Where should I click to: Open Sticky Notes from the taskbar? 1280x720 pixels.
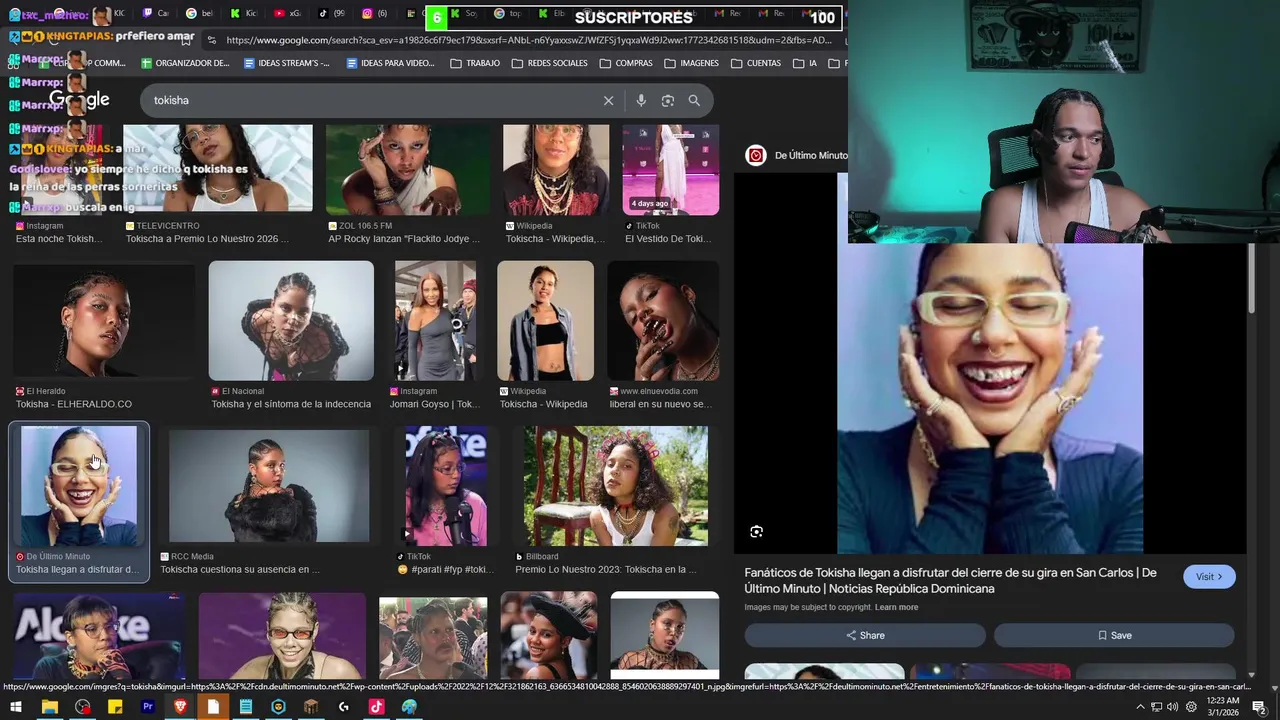point(115,707)
